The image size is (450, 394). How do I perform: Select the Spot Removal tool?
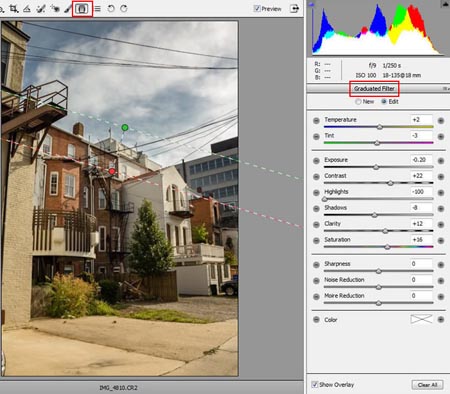click(41, 9)
